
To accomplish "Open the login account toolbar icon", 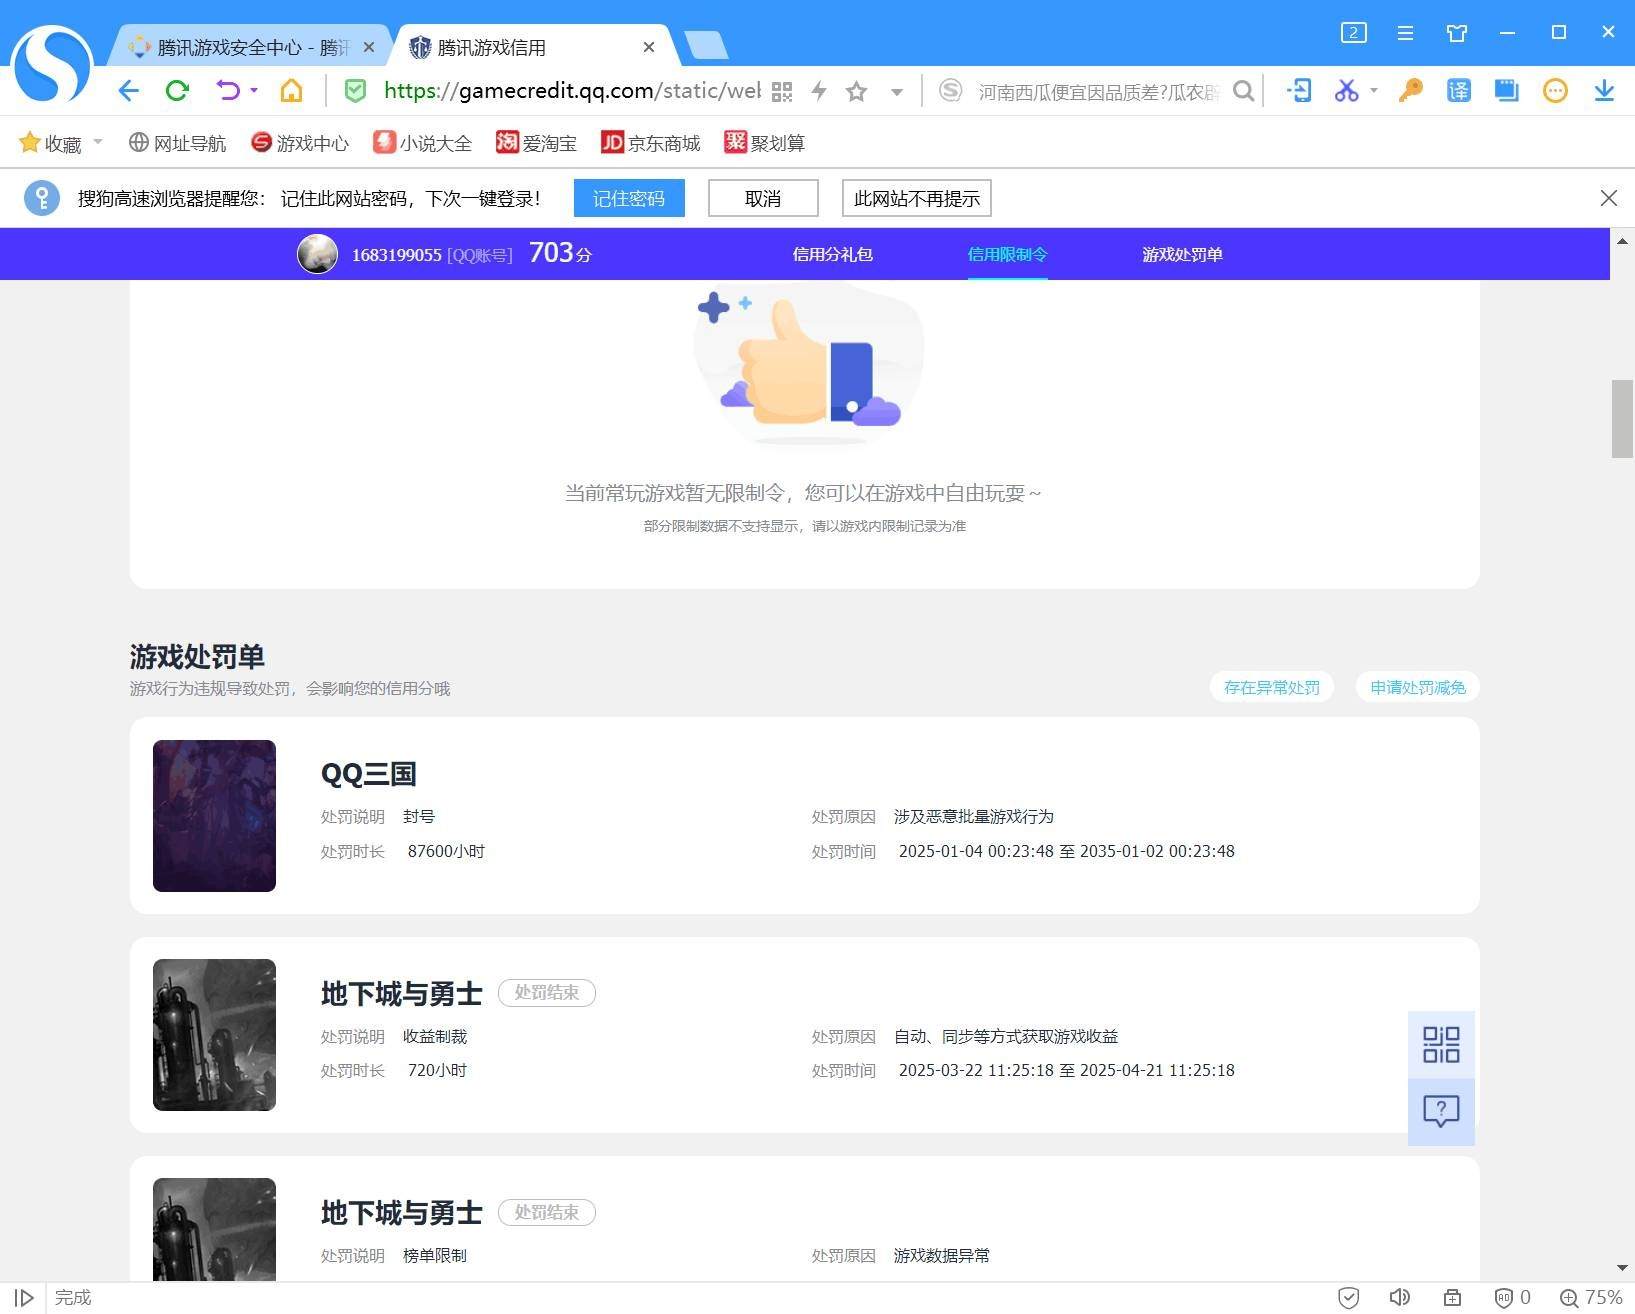I will coord(1299,91).
